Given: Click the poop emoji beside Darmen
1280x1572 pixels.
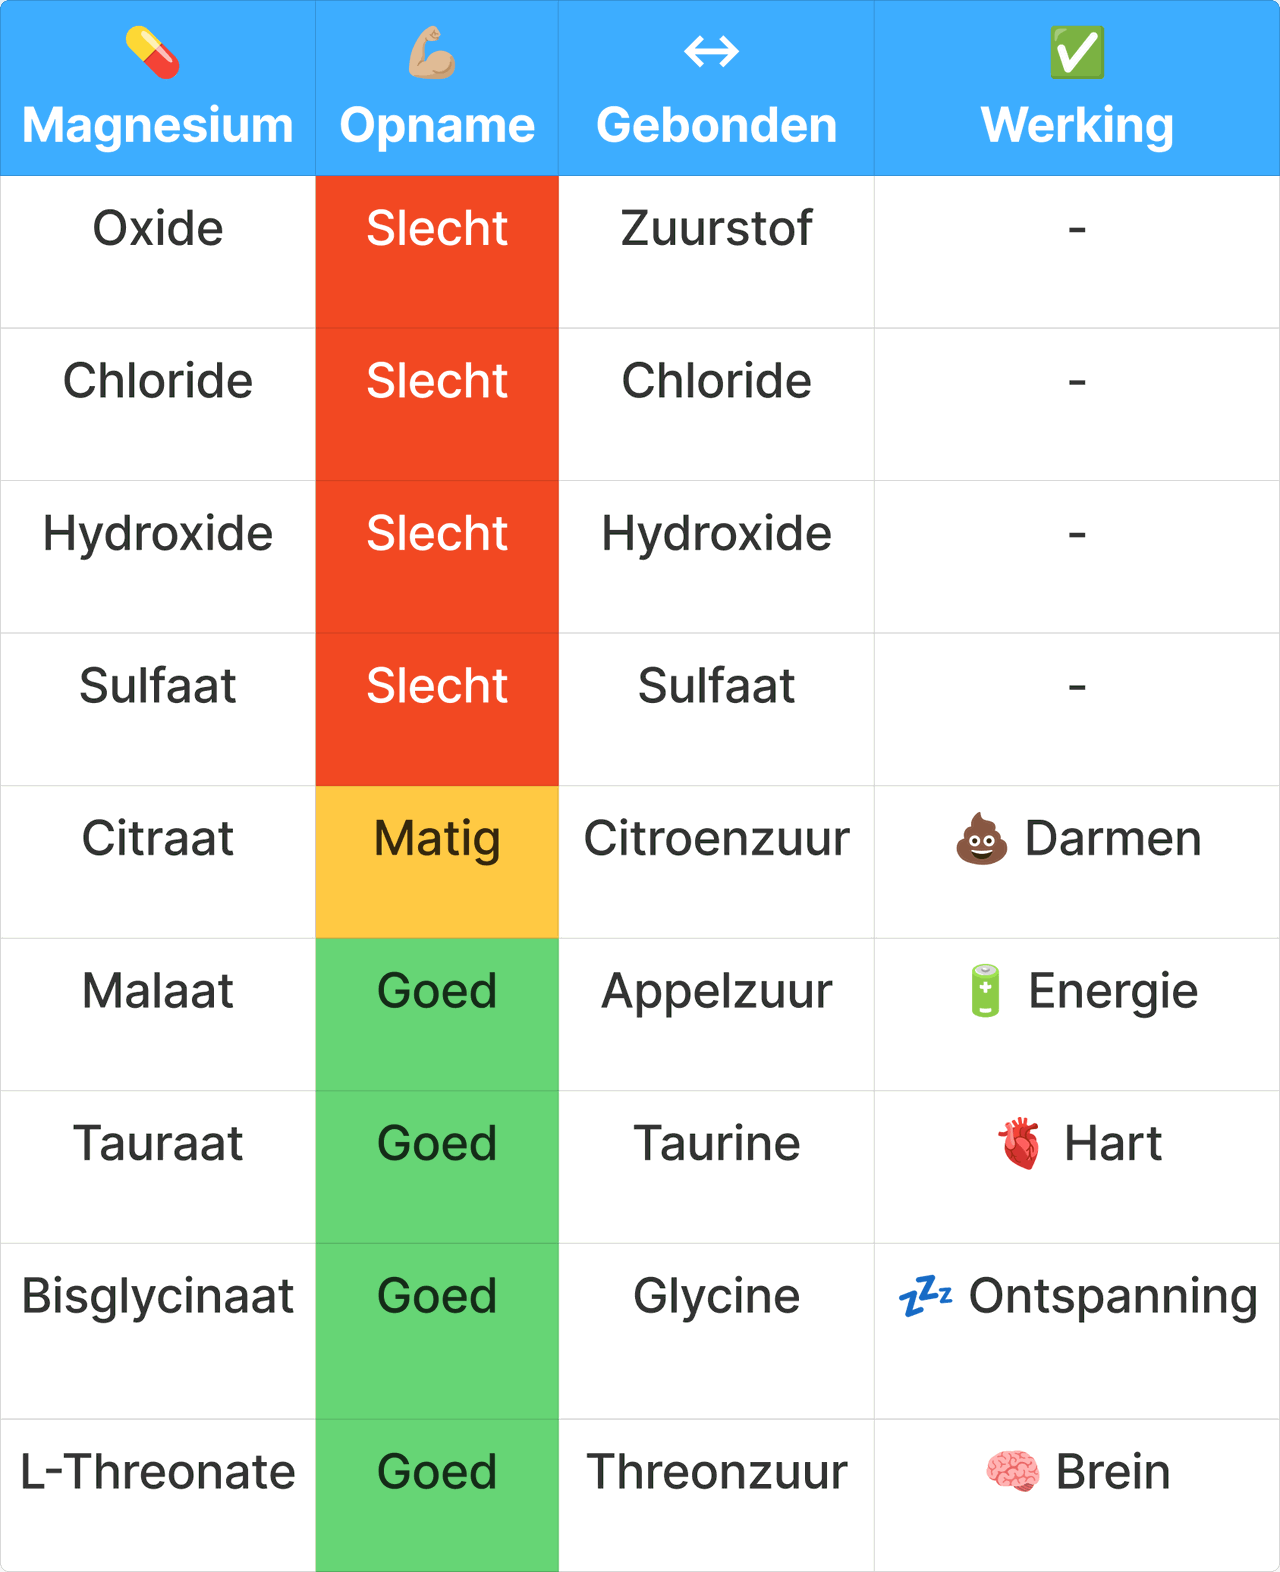Looking at the screenshot, I should [x=981, y=839].
